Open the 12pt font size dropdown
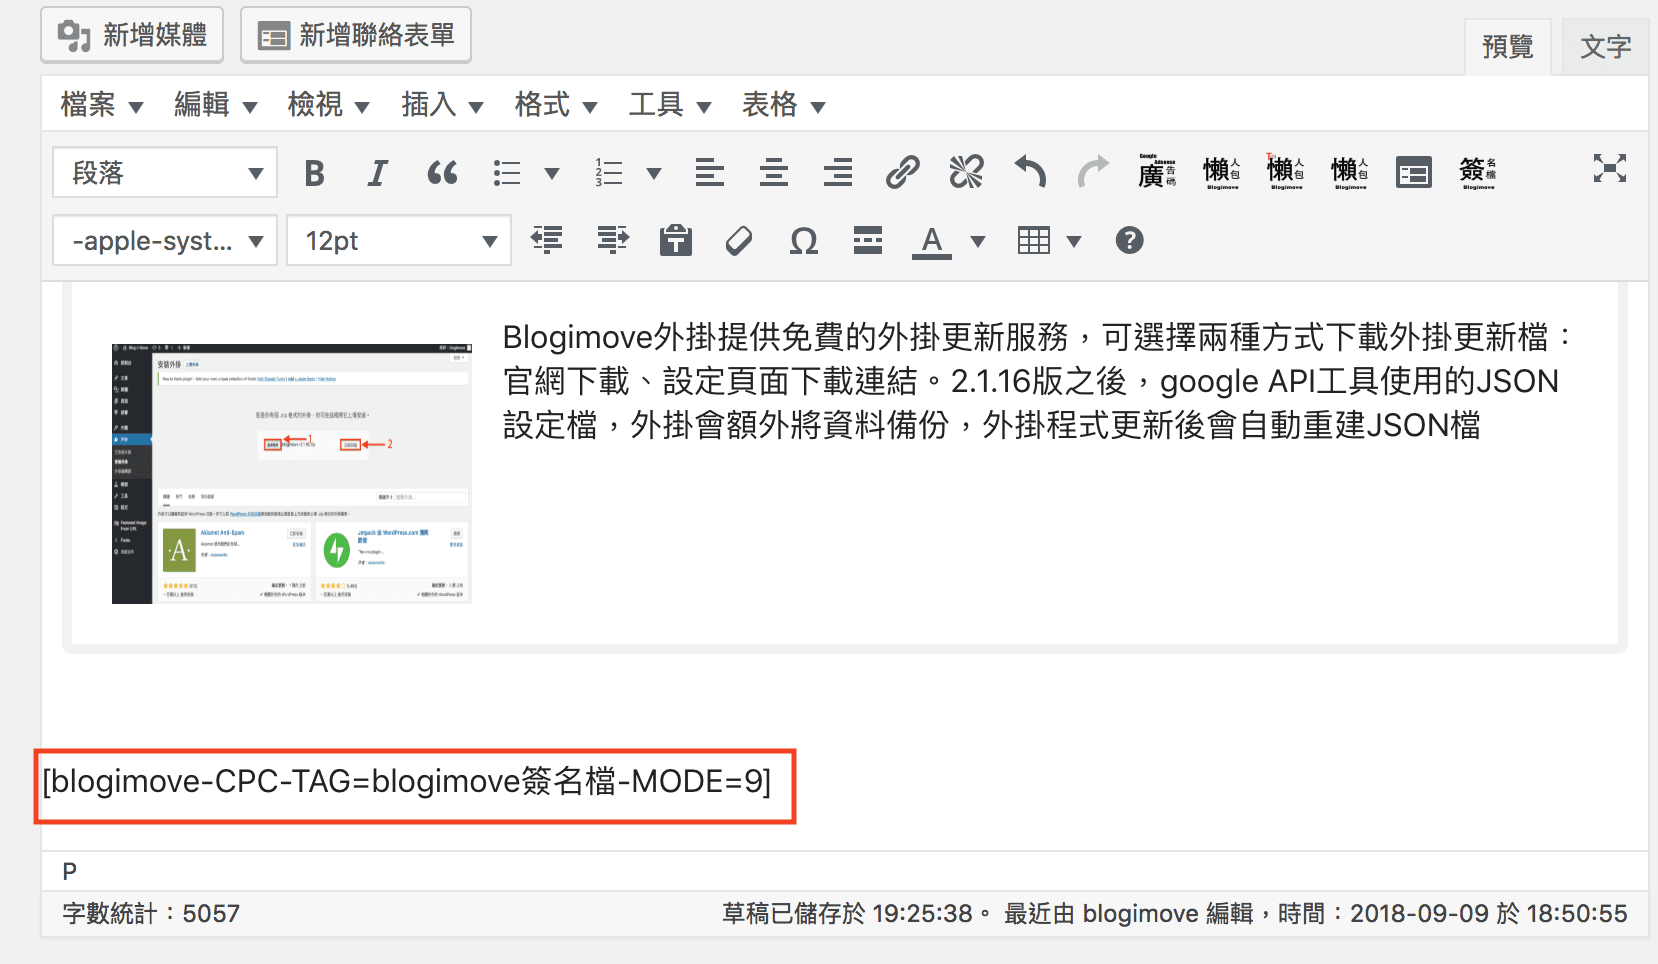Viewport: 1658px width, 964px height. pyautogui.click(x=399, y=240)
